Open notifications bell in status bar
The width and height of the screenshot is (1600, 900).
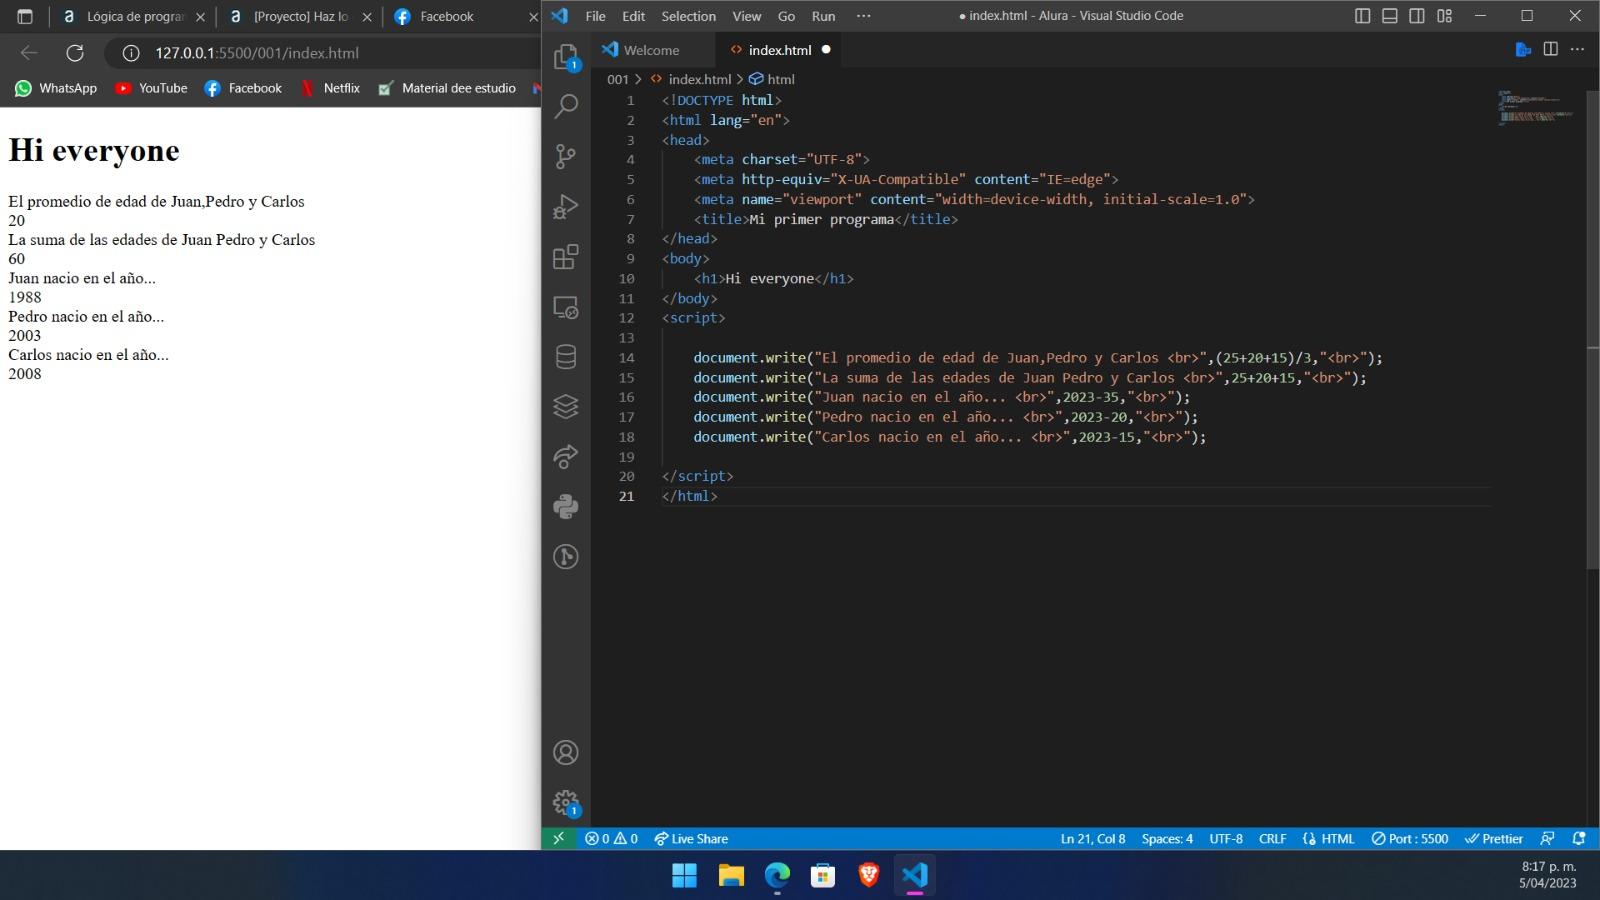click(1579, 838)
